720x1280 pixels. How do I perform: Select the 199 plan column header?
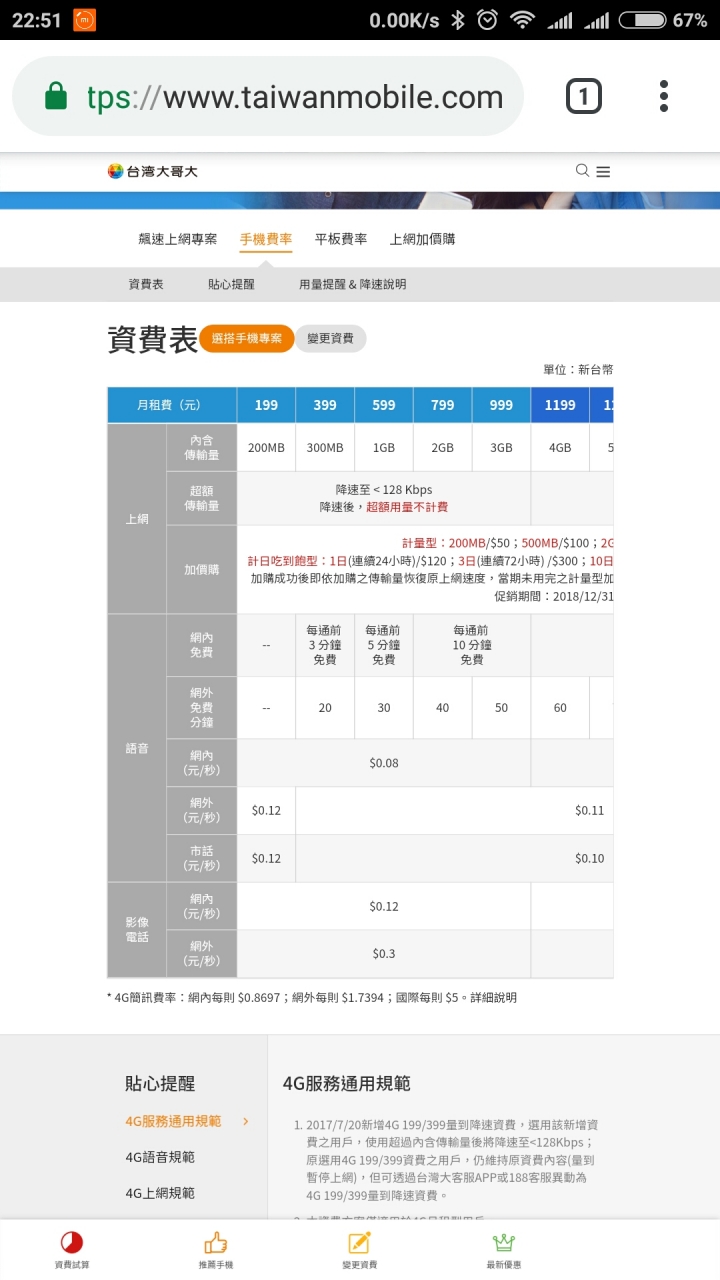tap(266, 405)
